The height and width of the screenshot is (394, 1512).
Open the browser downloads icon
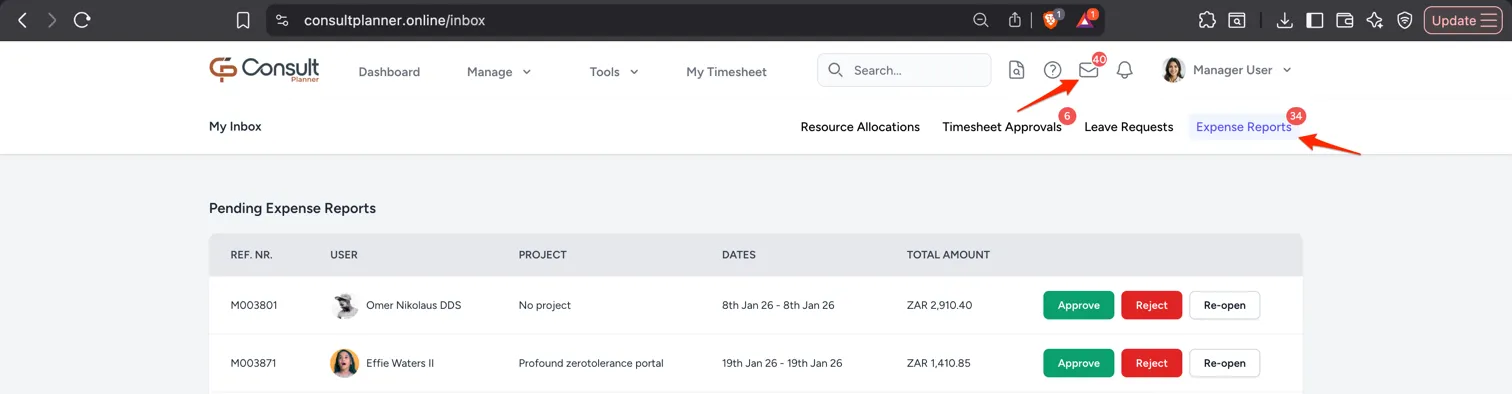(1286, 20)
